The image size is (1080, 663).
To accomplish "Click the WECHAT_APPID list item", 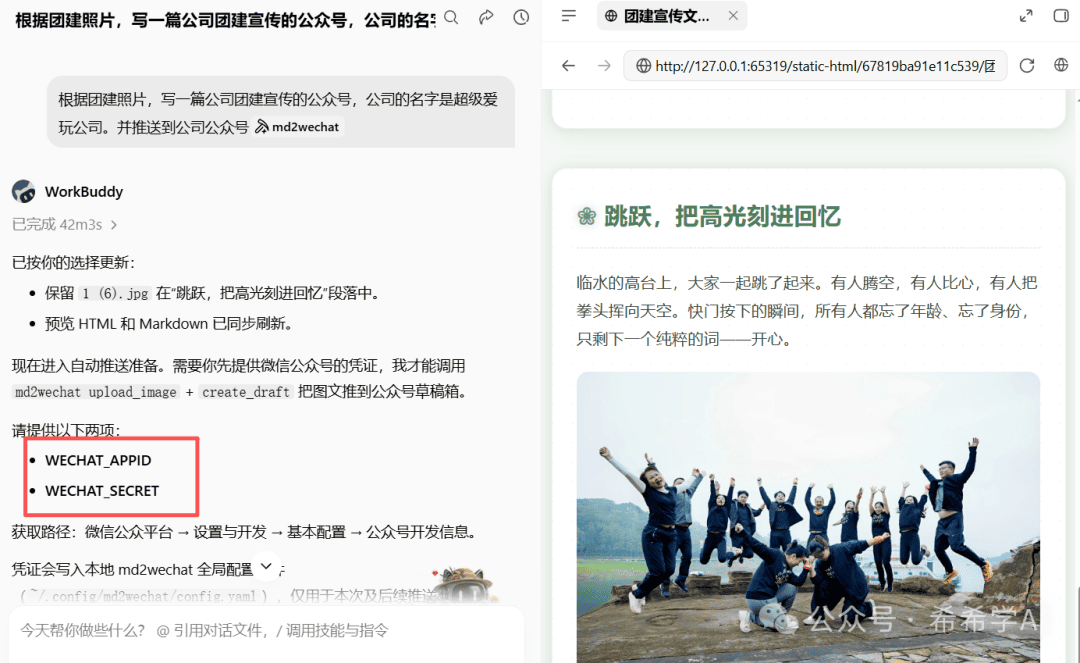I will [98, 460].
